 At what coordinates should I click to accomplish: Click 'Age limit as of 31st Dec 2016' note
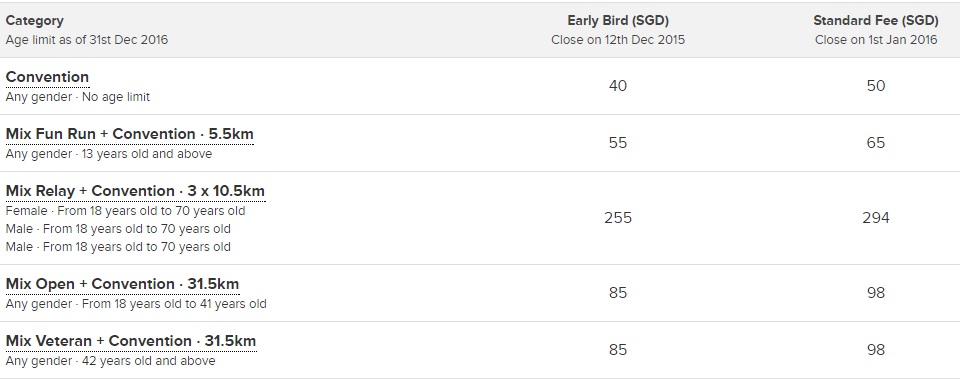click(86, 40)
